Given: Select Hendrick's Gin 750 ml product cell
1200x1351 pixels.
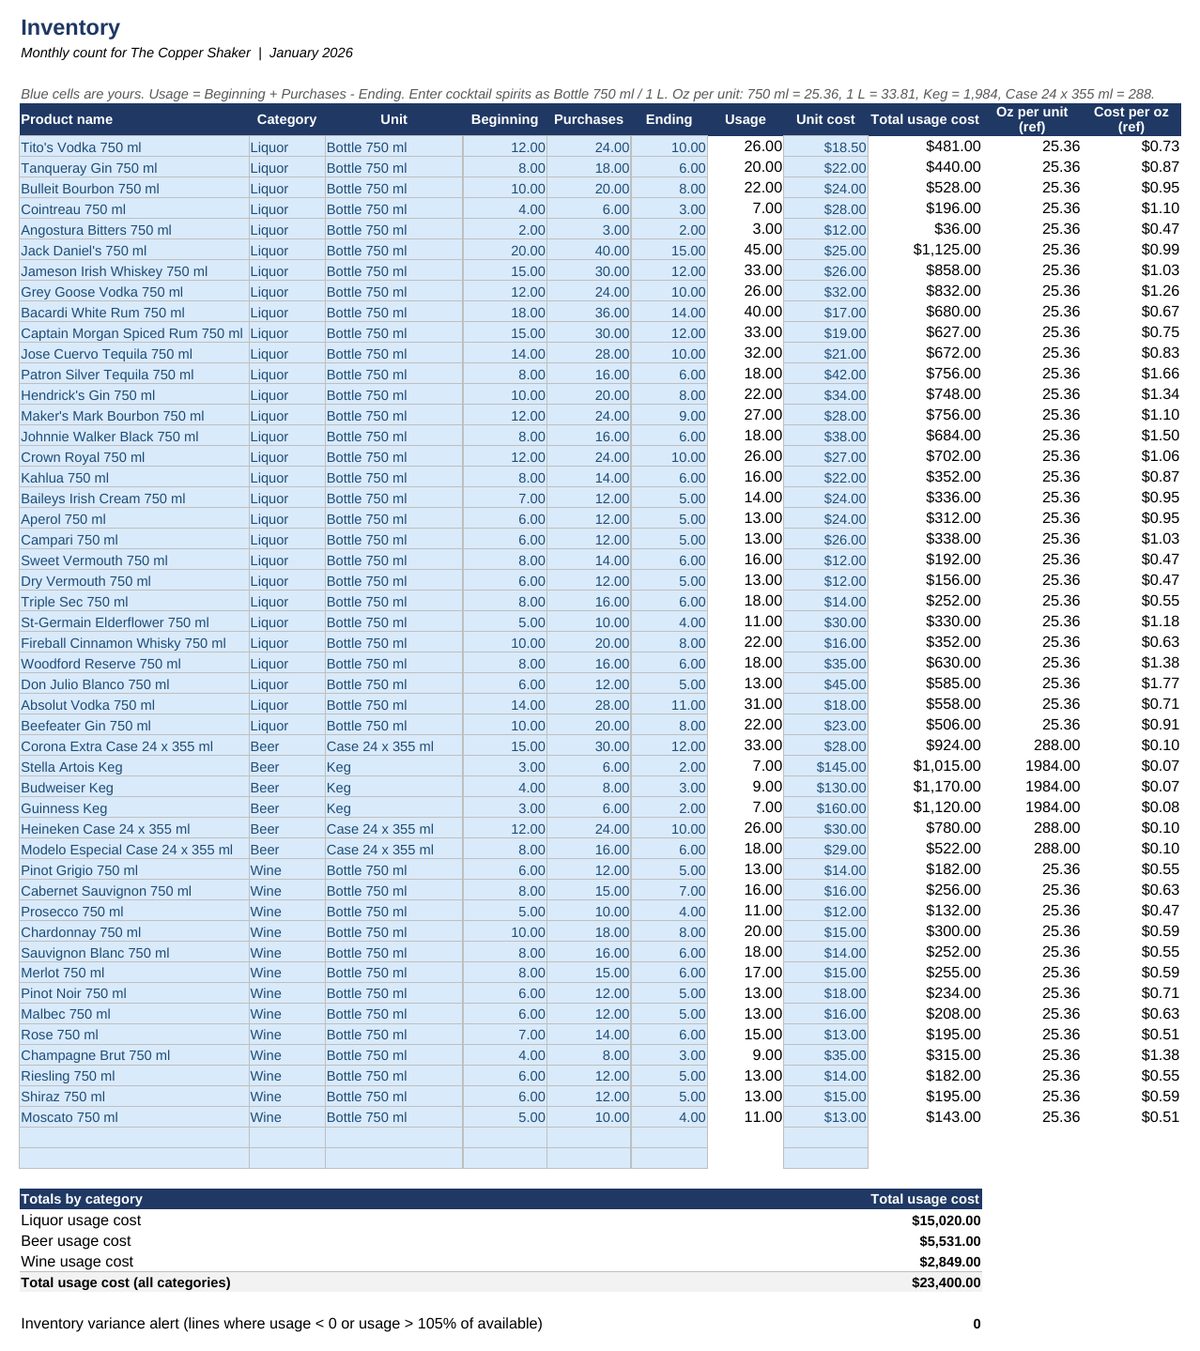Looking at the screenshot, I should tap(134, 395).
